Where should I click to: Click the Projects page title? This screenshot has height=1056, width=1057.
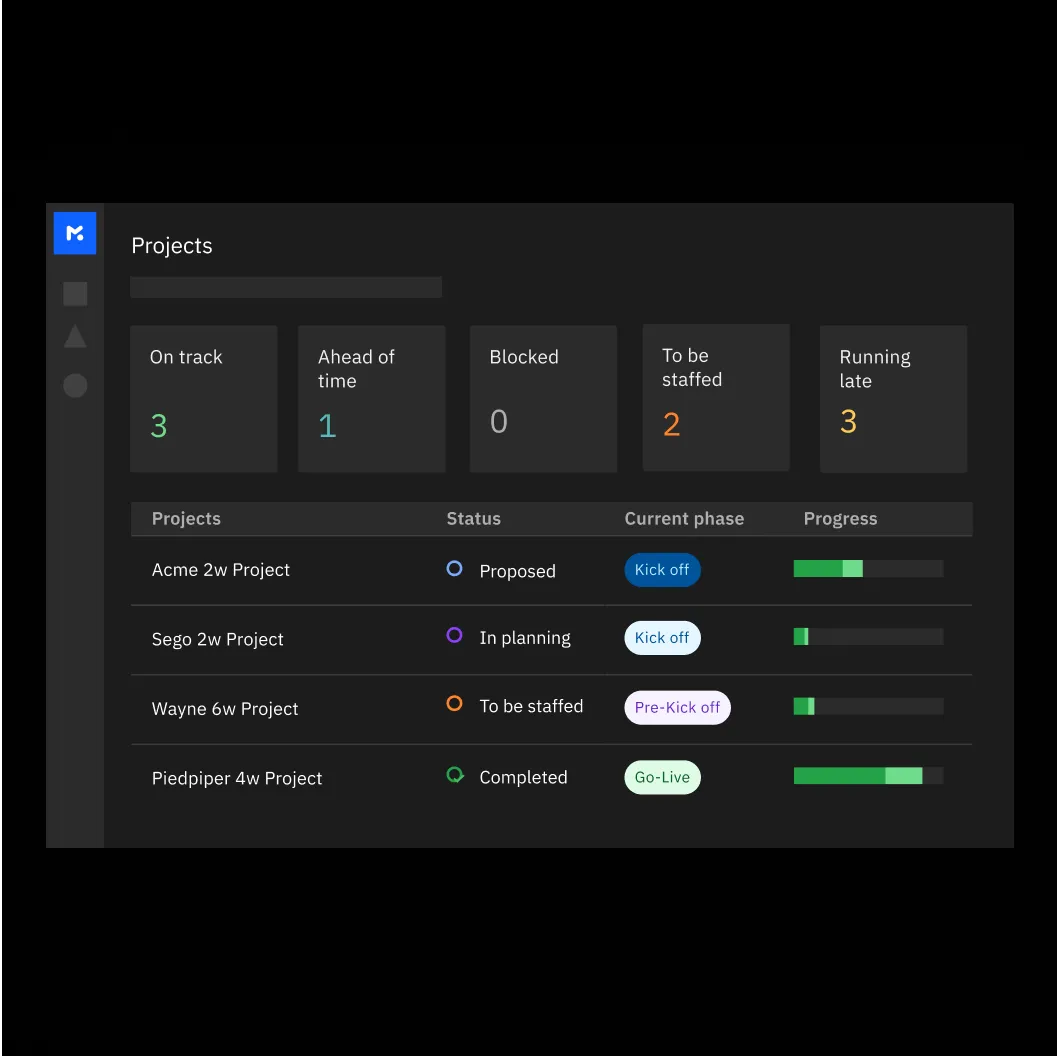click(x=171, y=245)
